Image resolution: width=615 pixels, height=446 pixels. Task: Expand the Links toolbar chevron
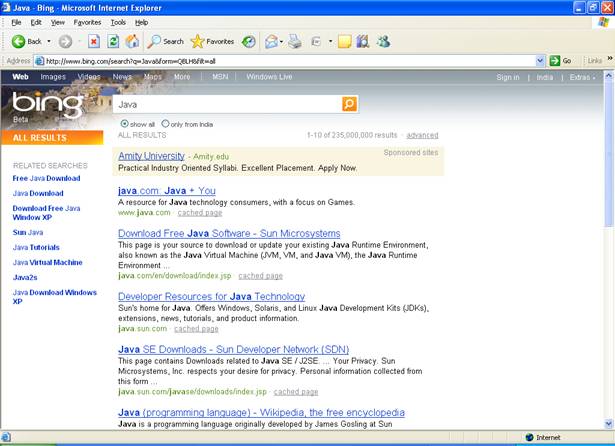coord(610,58)
